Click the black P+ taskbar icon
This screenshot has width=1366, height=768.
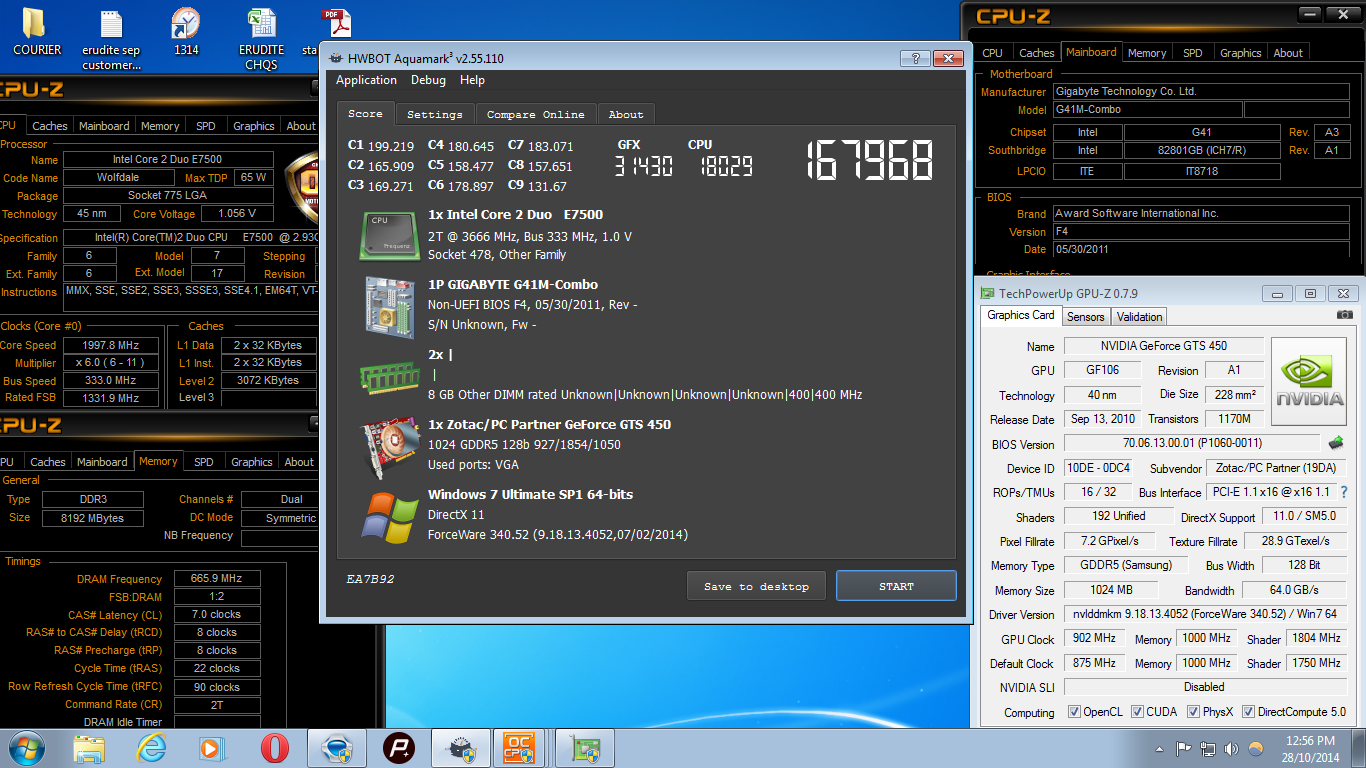click(x=399, y=748)
